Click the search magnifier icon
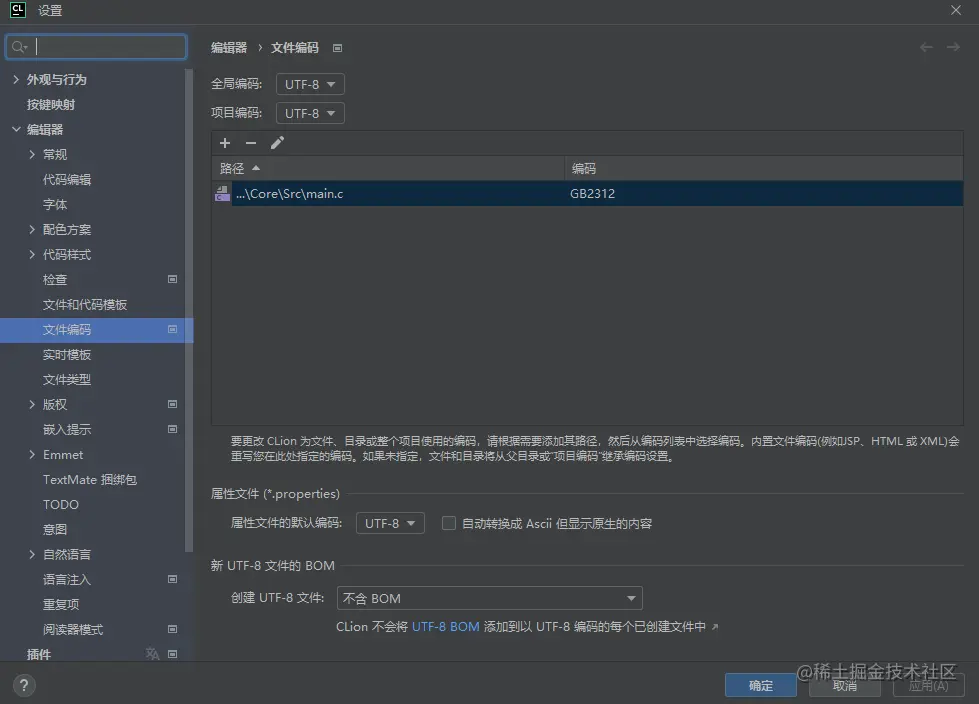 click(x=19, y=47)
